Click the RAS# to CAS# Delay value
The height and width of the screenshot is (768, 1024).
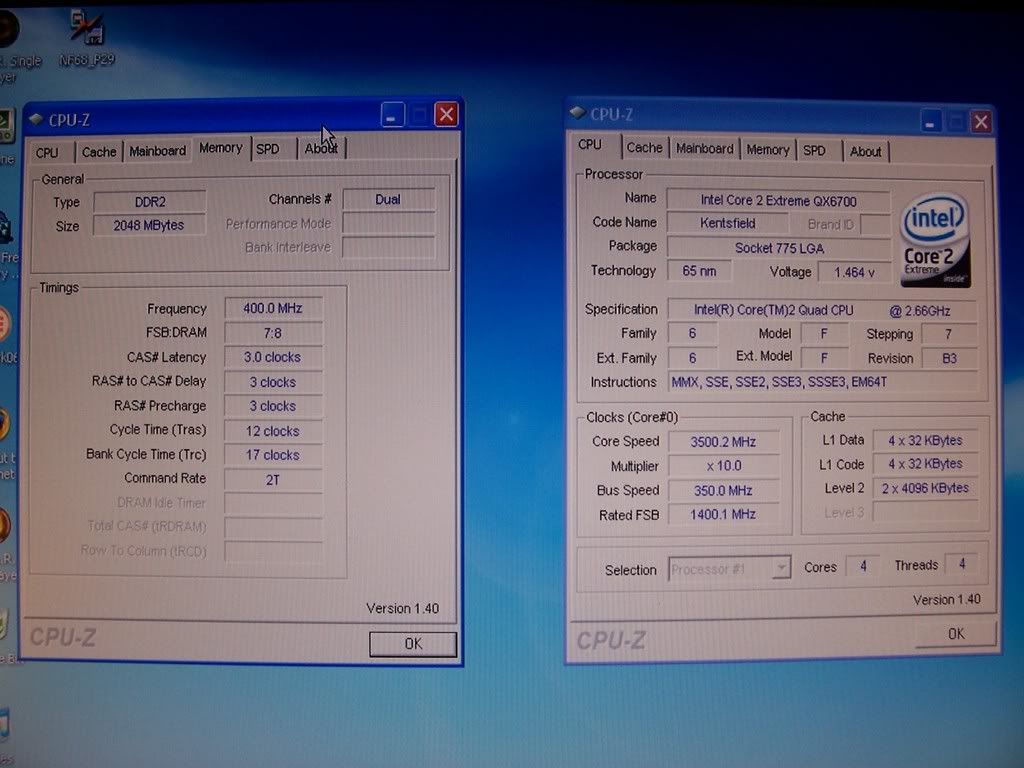pyautogui.click(x=273, y=382)
